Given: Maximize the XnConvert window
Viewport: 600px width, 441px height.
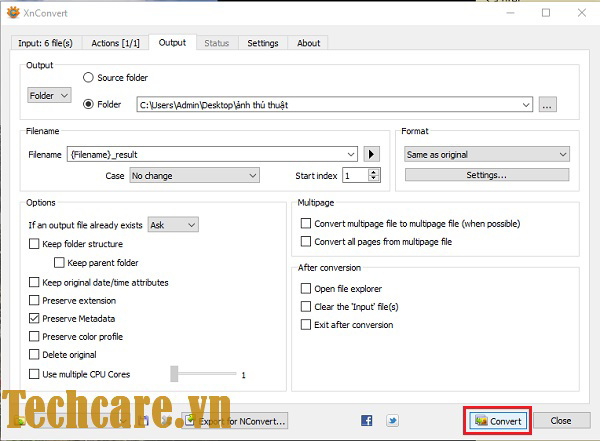Looking at the screenshot, I should [x=546, y=13].
